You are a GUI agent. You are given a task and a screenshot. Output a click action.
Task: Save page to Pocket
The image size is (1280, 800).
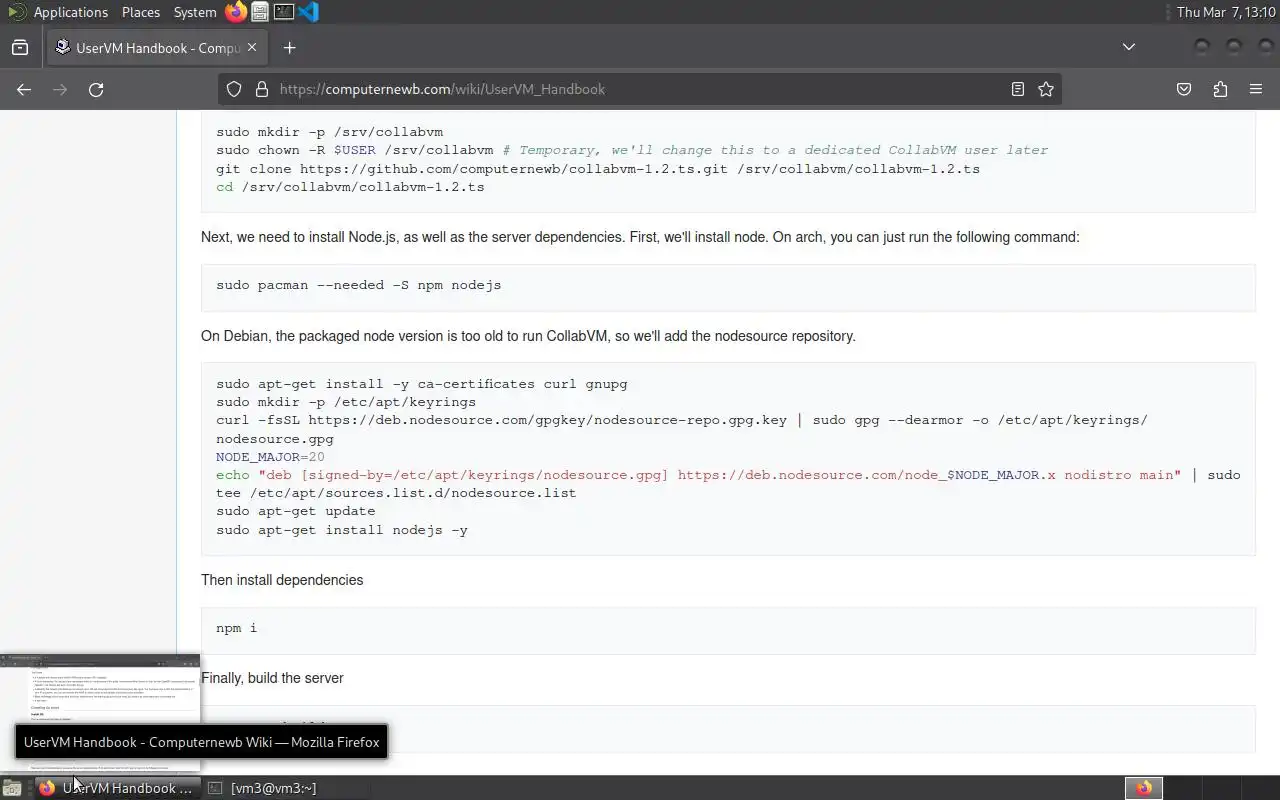click(1184, 89)
